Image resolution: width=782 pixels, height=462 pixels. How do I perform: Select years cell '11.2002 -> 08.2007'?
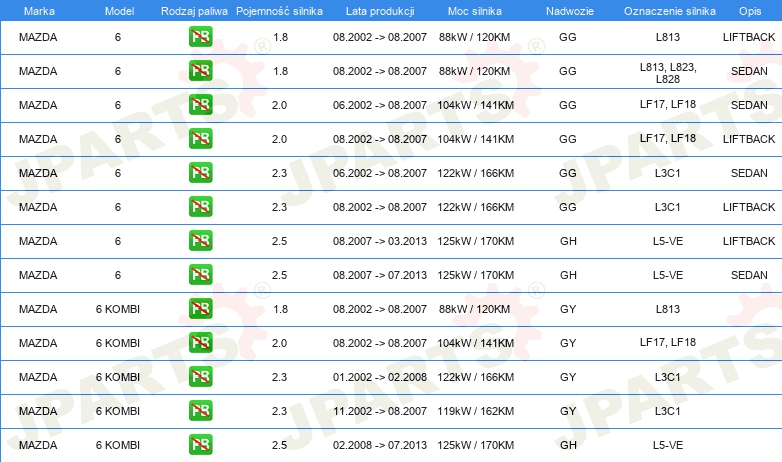(380, 411)
